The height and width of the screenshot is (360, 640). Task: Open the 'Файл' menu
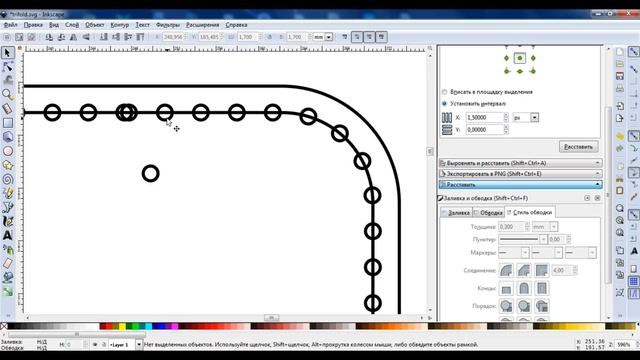11,25
